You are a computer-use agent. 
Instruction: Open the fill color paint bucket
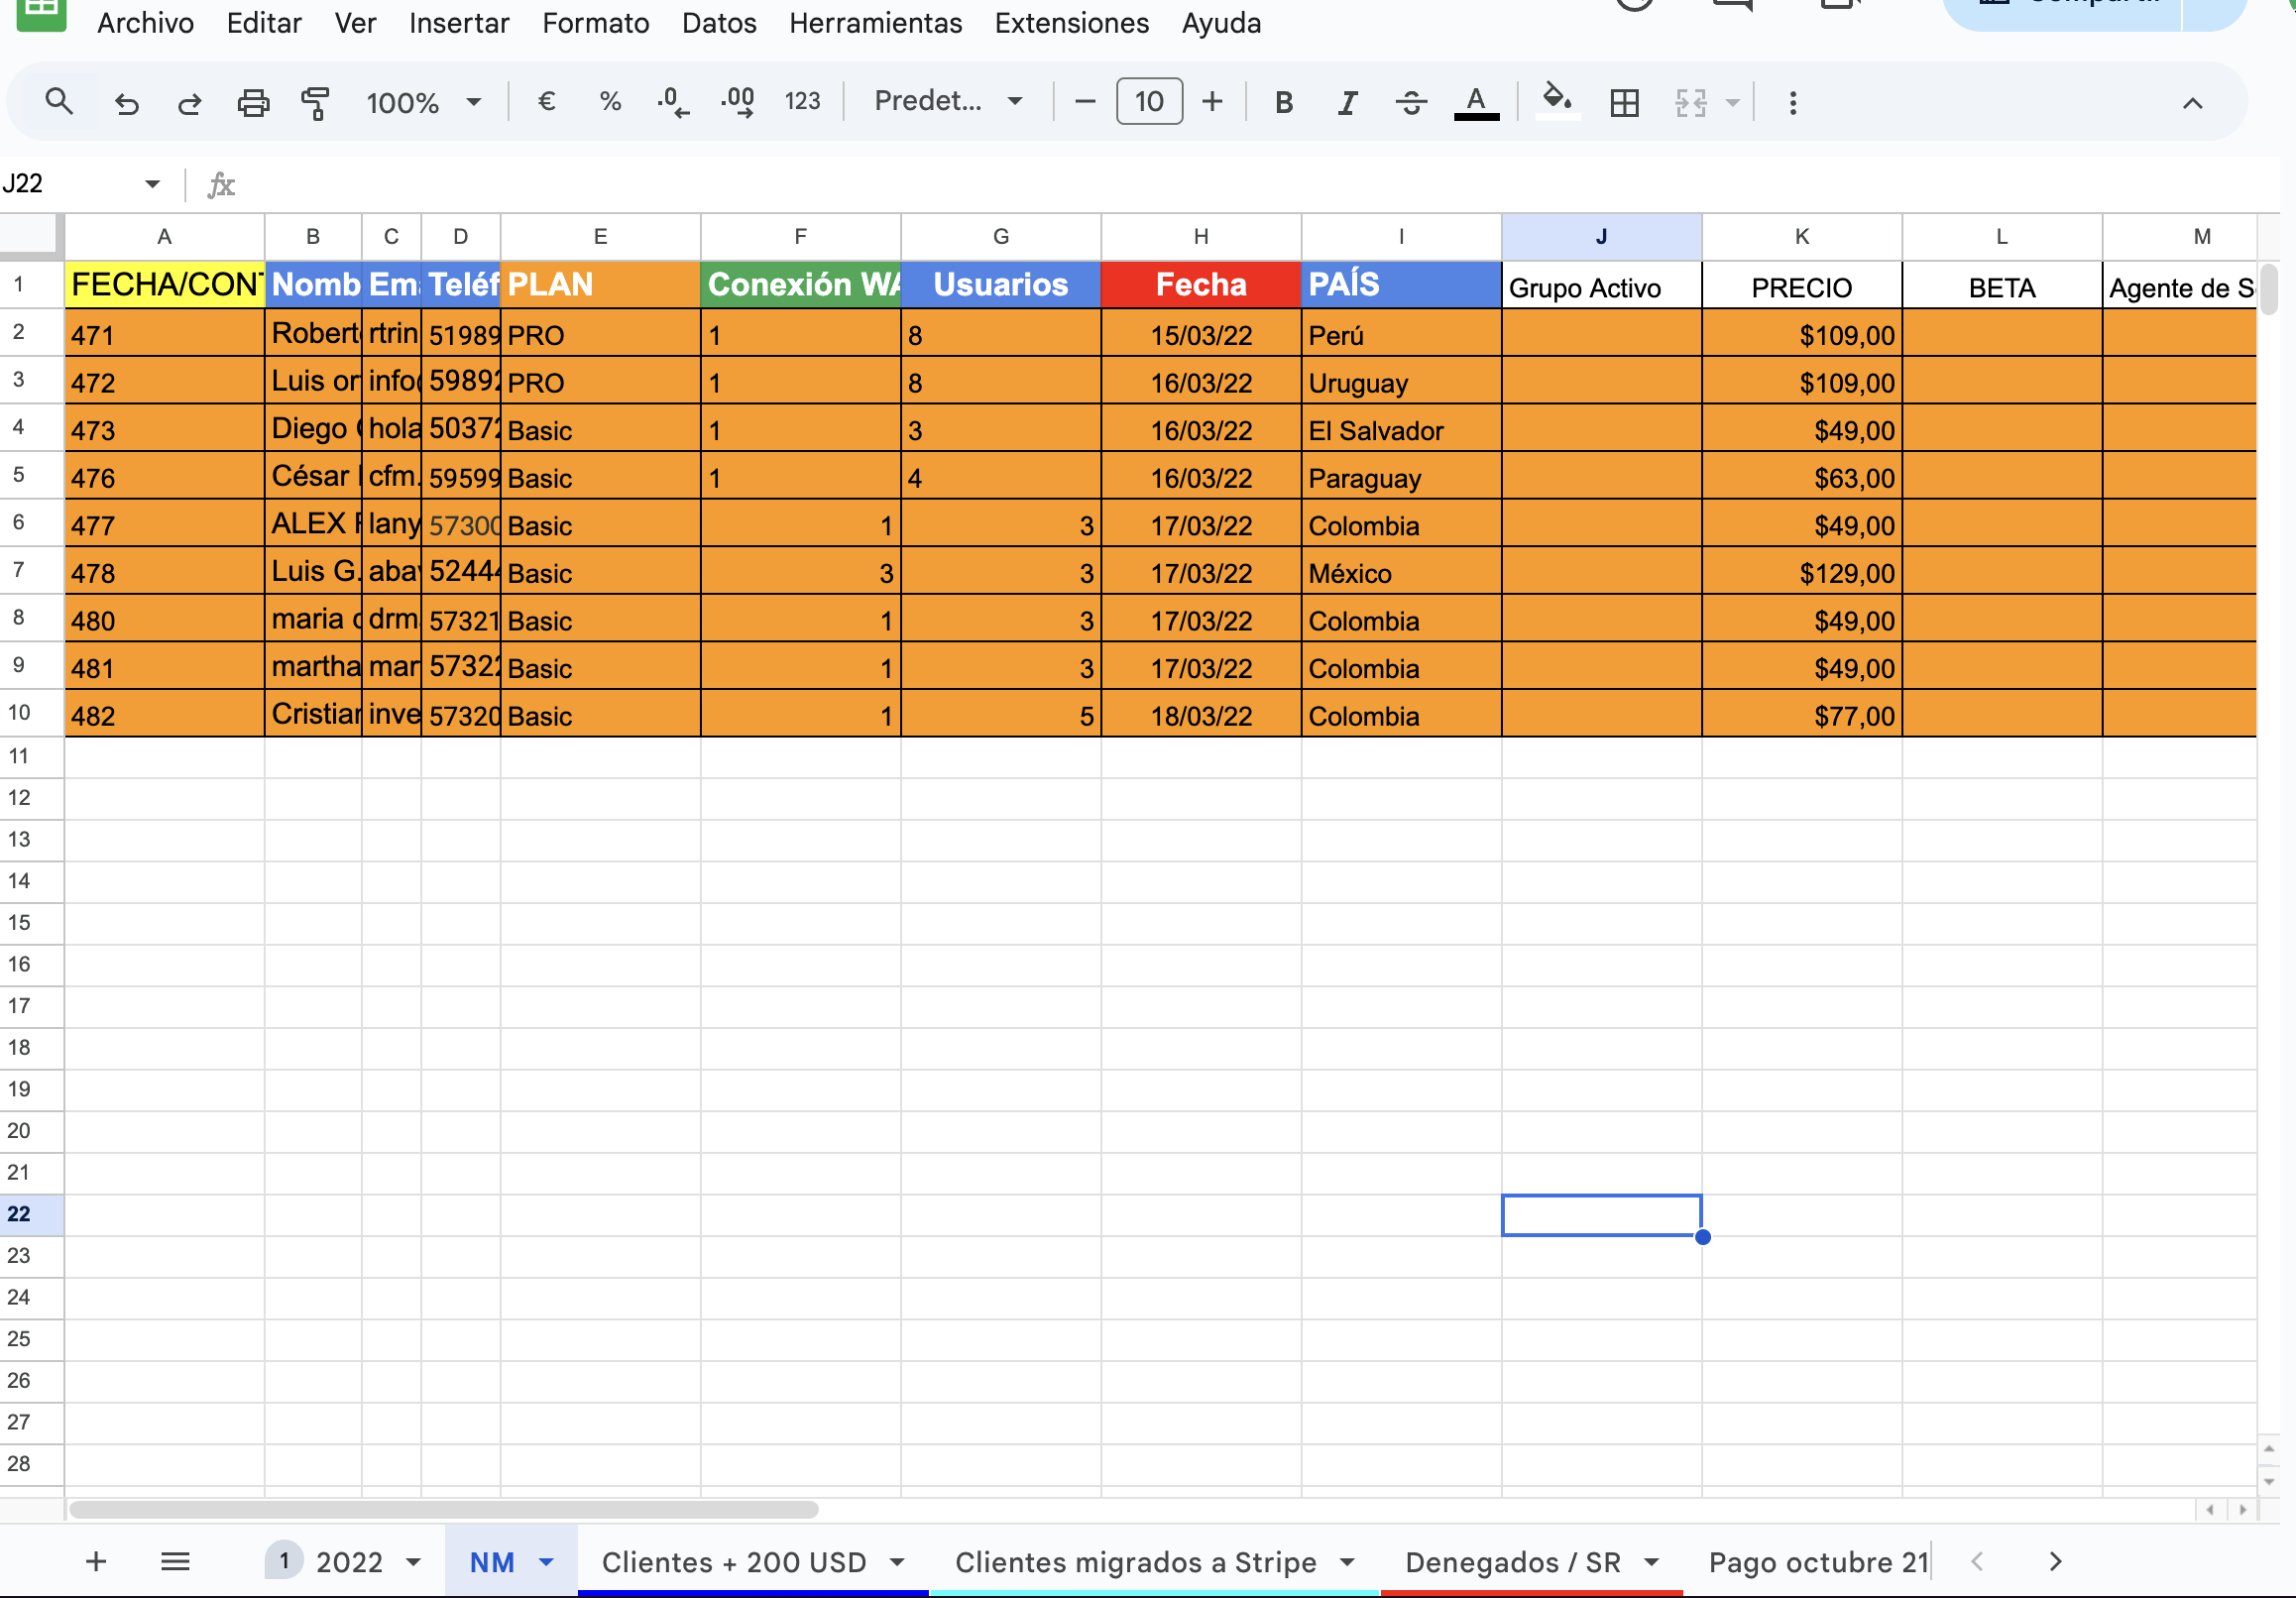(x=1556, y=100)
